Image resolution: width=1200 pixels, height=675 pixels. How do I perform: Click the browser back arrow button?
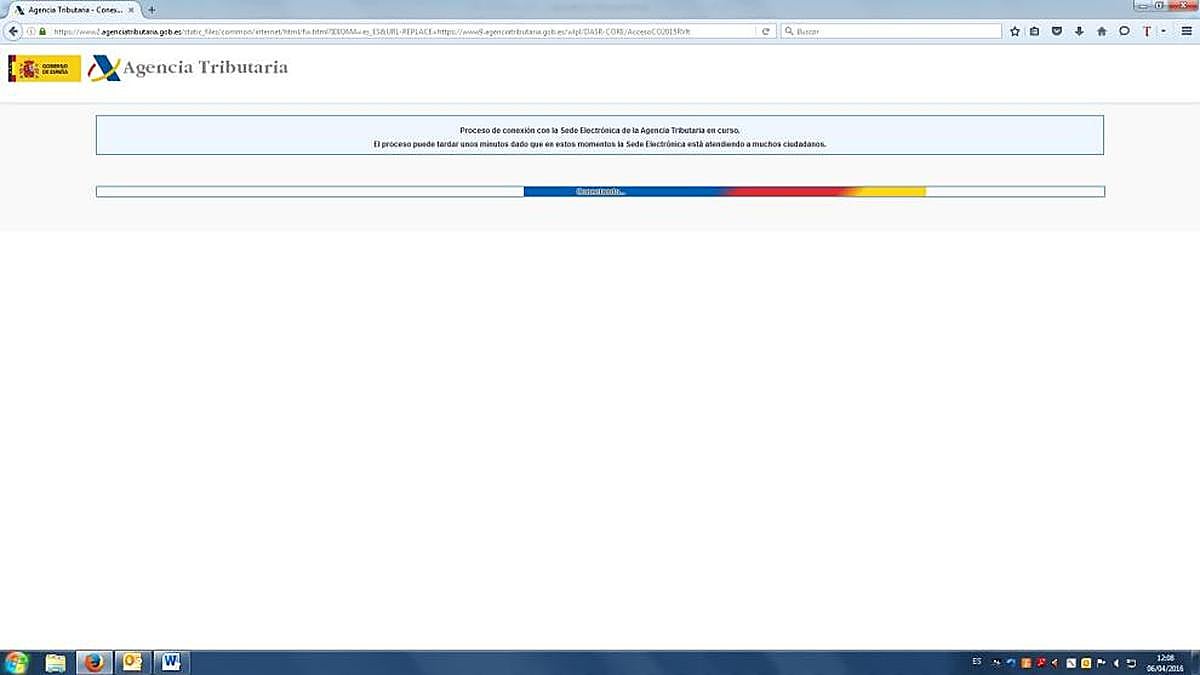coord(13,31)
